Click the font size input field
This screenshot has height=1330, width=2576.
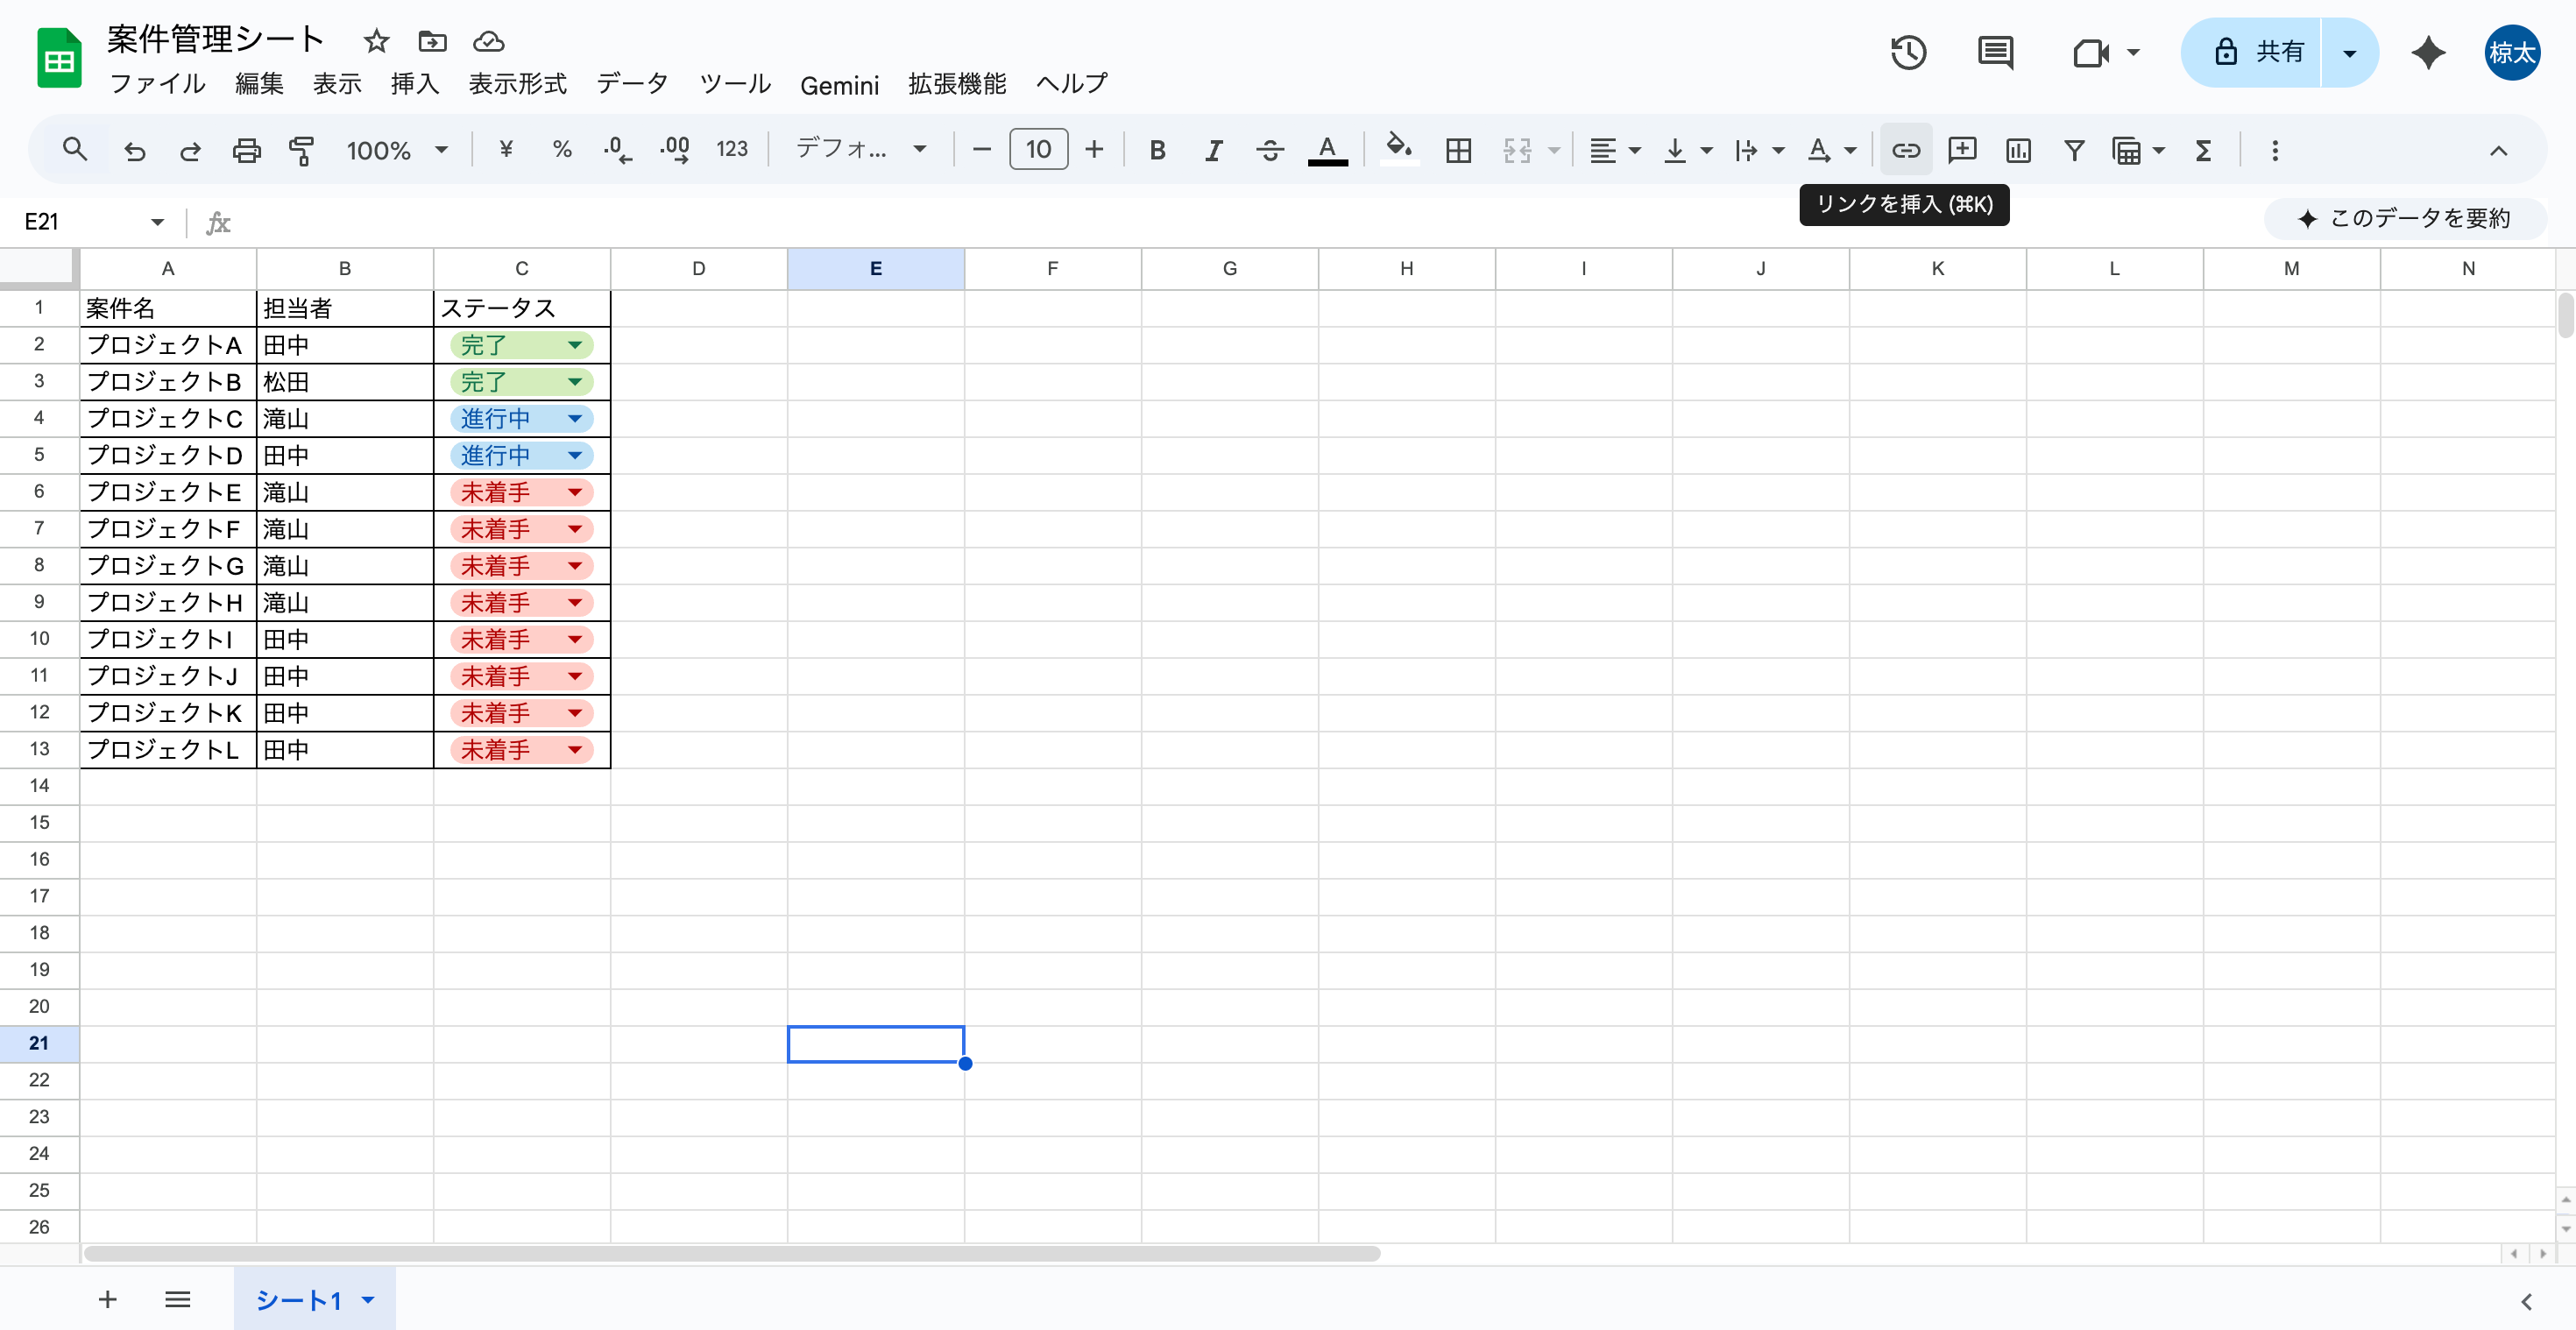(1038, 150)
